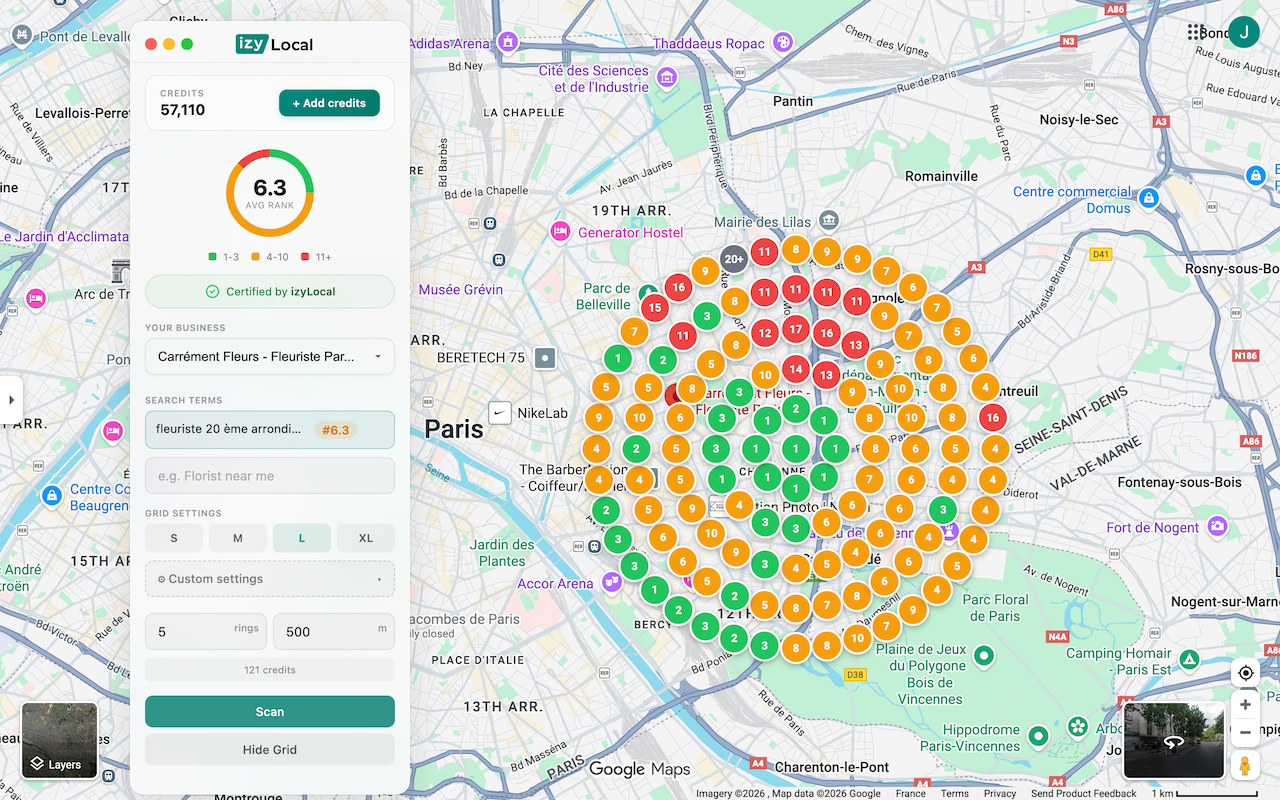Click the Camping Homair Paris Est pin

1189,660
